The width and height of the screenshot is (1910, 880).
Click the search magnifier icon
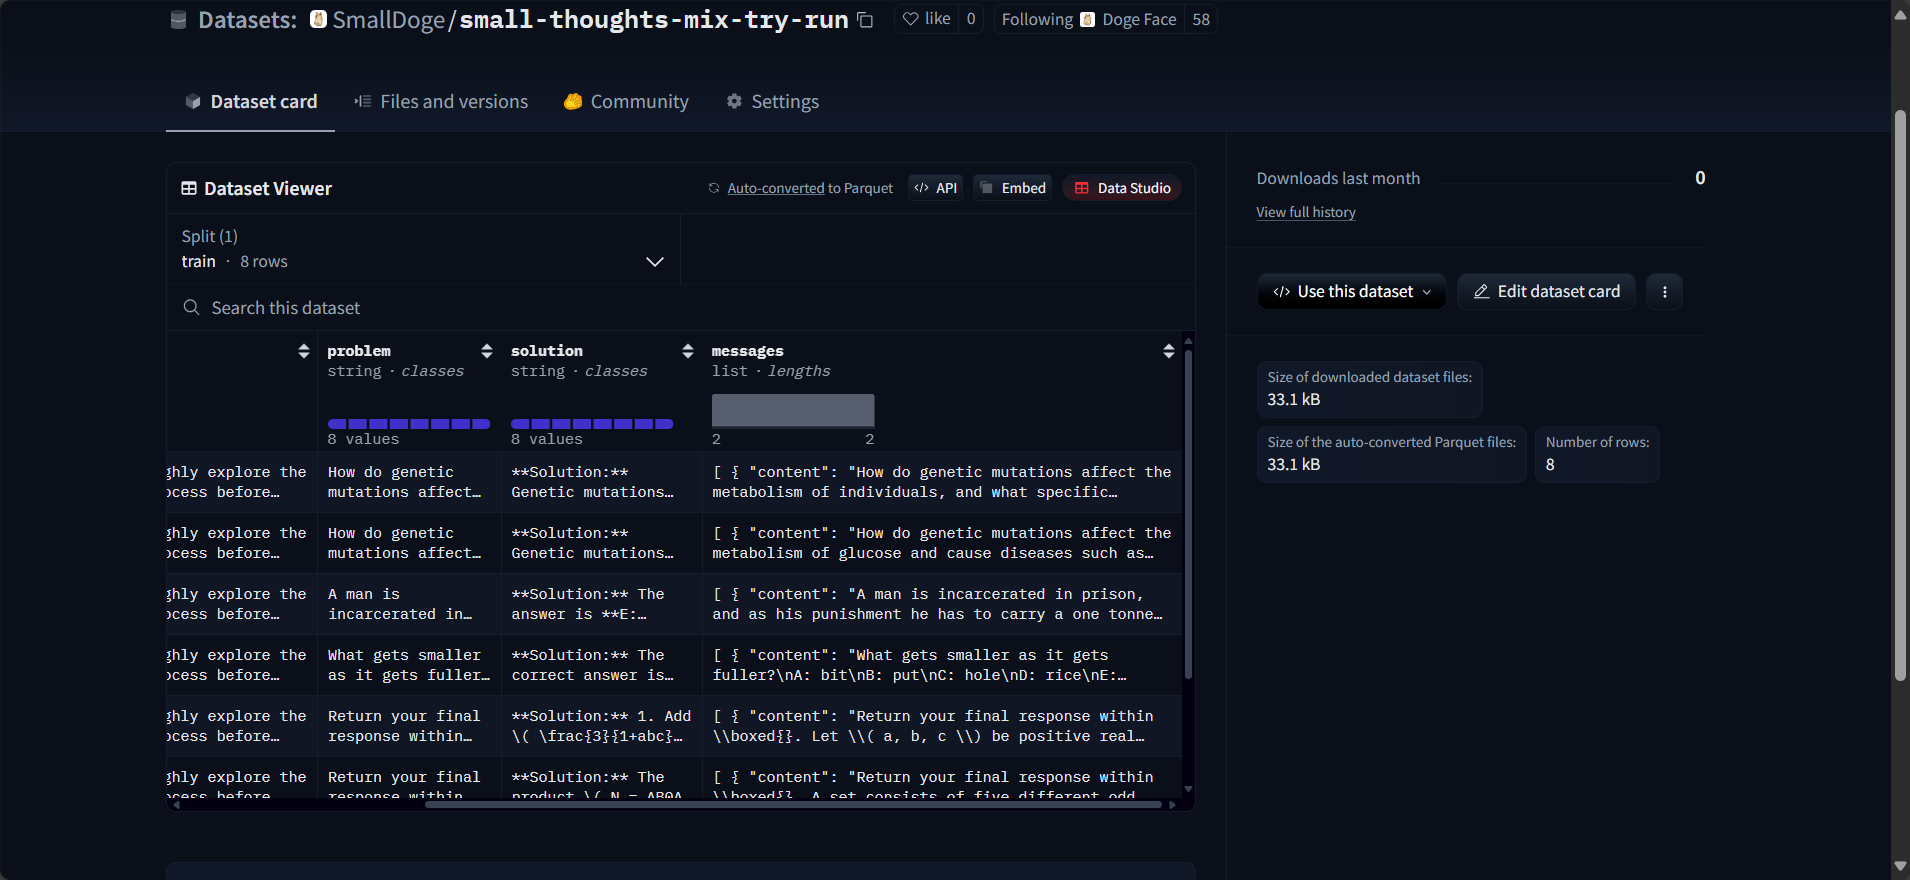(191, 307)
